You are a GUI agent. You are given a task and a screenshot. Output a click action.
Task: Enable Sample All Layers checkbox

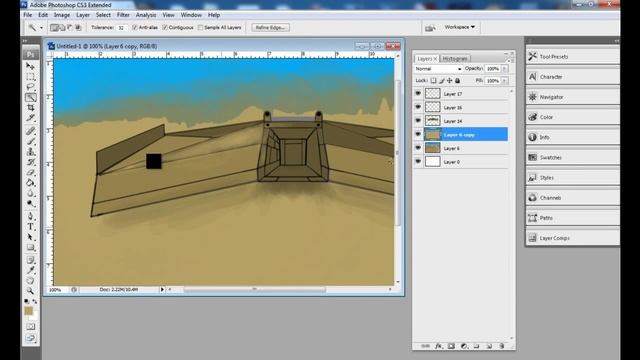point(200,27)
